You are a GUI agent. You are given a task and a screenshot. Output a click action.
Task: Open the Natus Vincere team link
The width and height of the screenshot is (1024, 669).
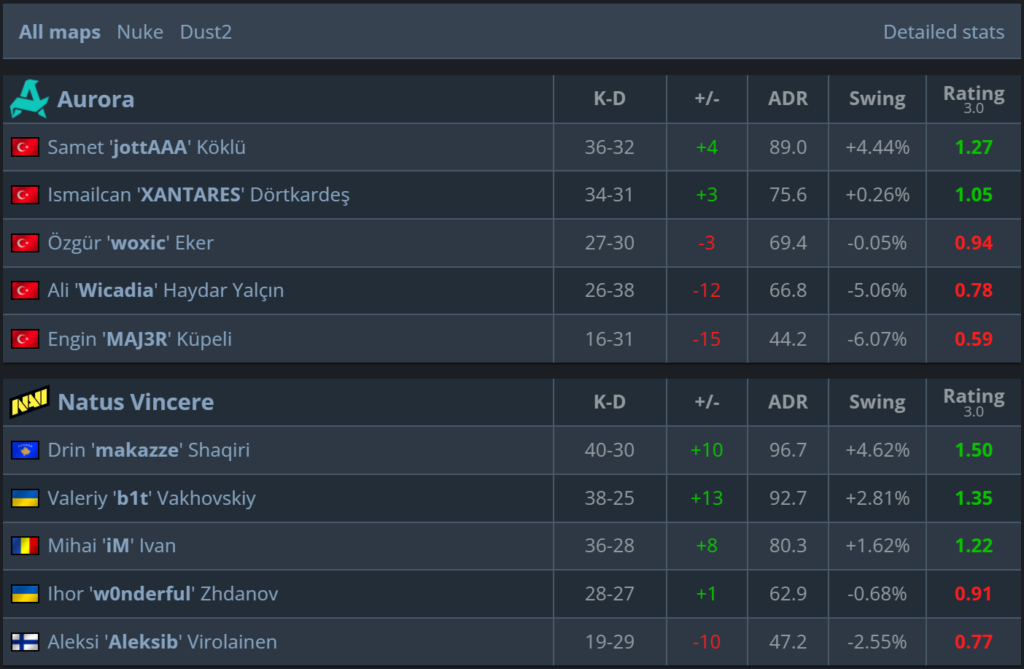tap(136, 402)
